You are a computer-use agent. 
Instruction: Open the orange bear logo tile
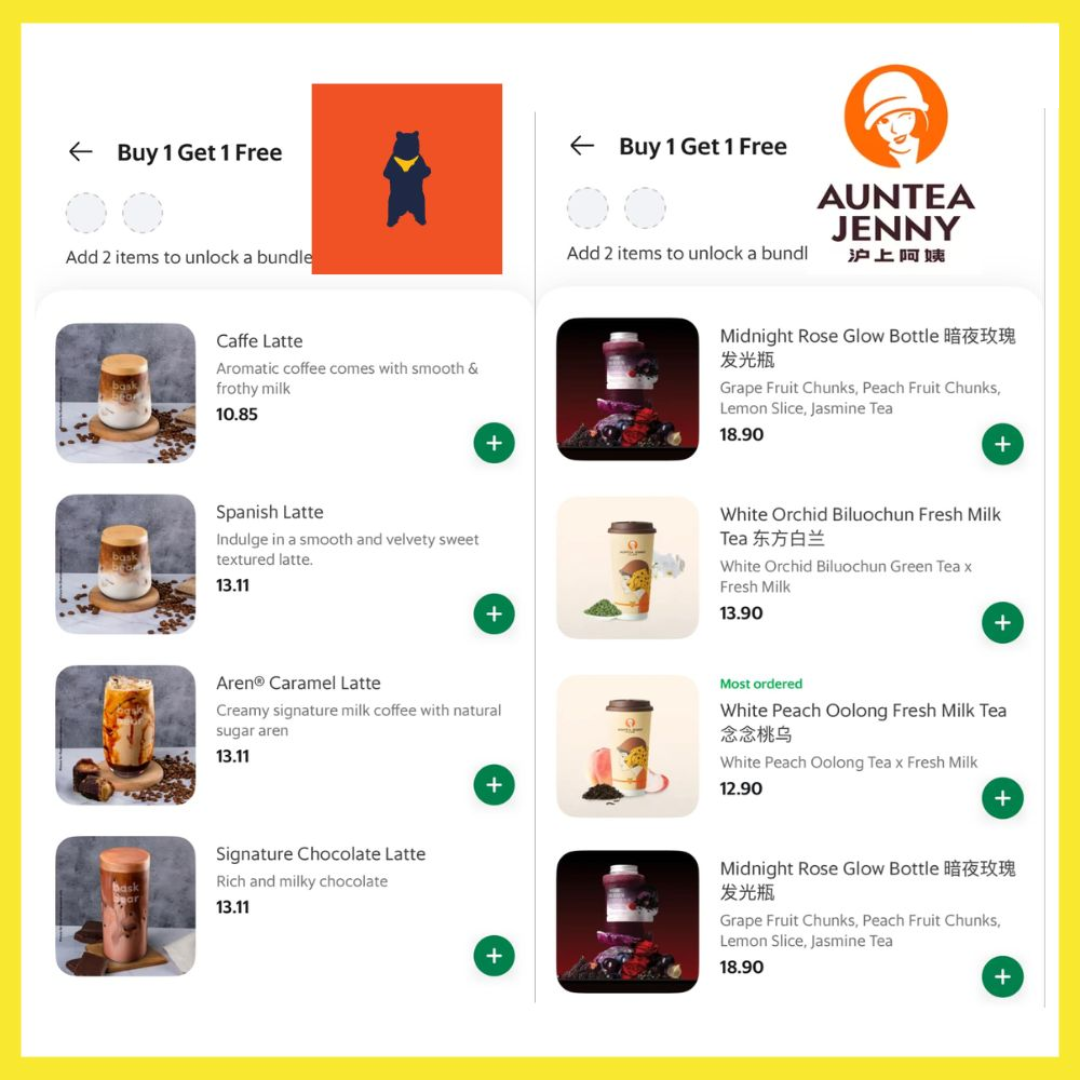click(407, 179)
